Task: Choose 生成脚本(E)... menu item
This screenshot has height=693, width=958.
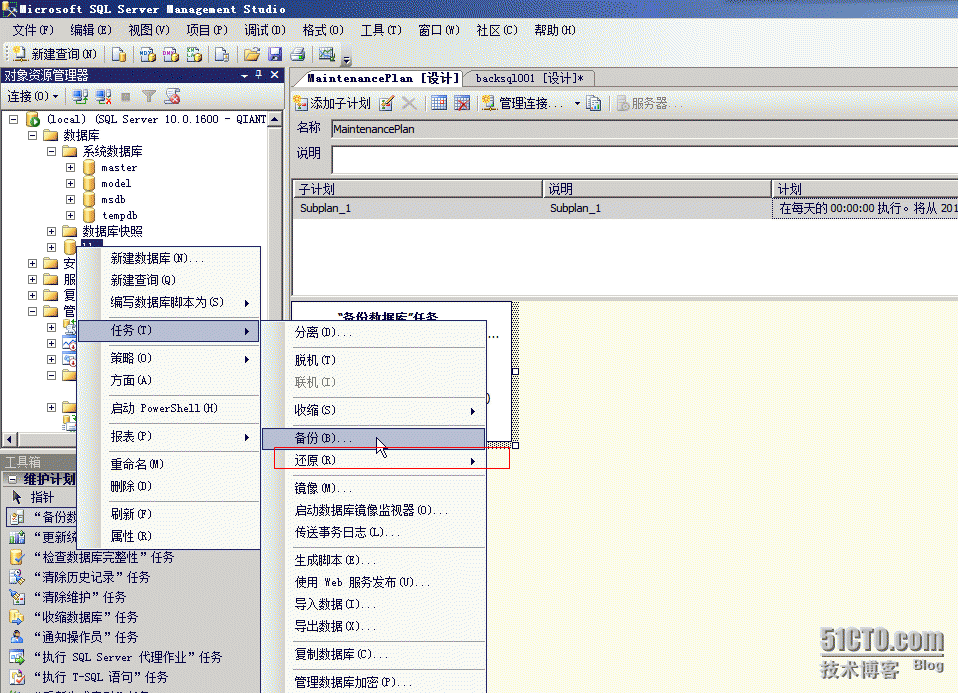Action: pos(375,560)
